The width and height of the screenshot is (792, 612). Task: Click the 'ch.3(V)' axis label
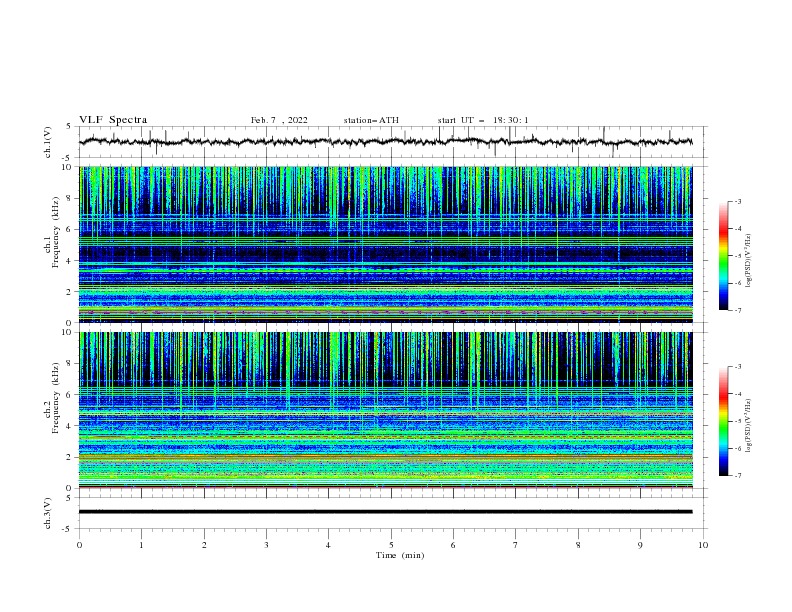click(x=48, y=513)
